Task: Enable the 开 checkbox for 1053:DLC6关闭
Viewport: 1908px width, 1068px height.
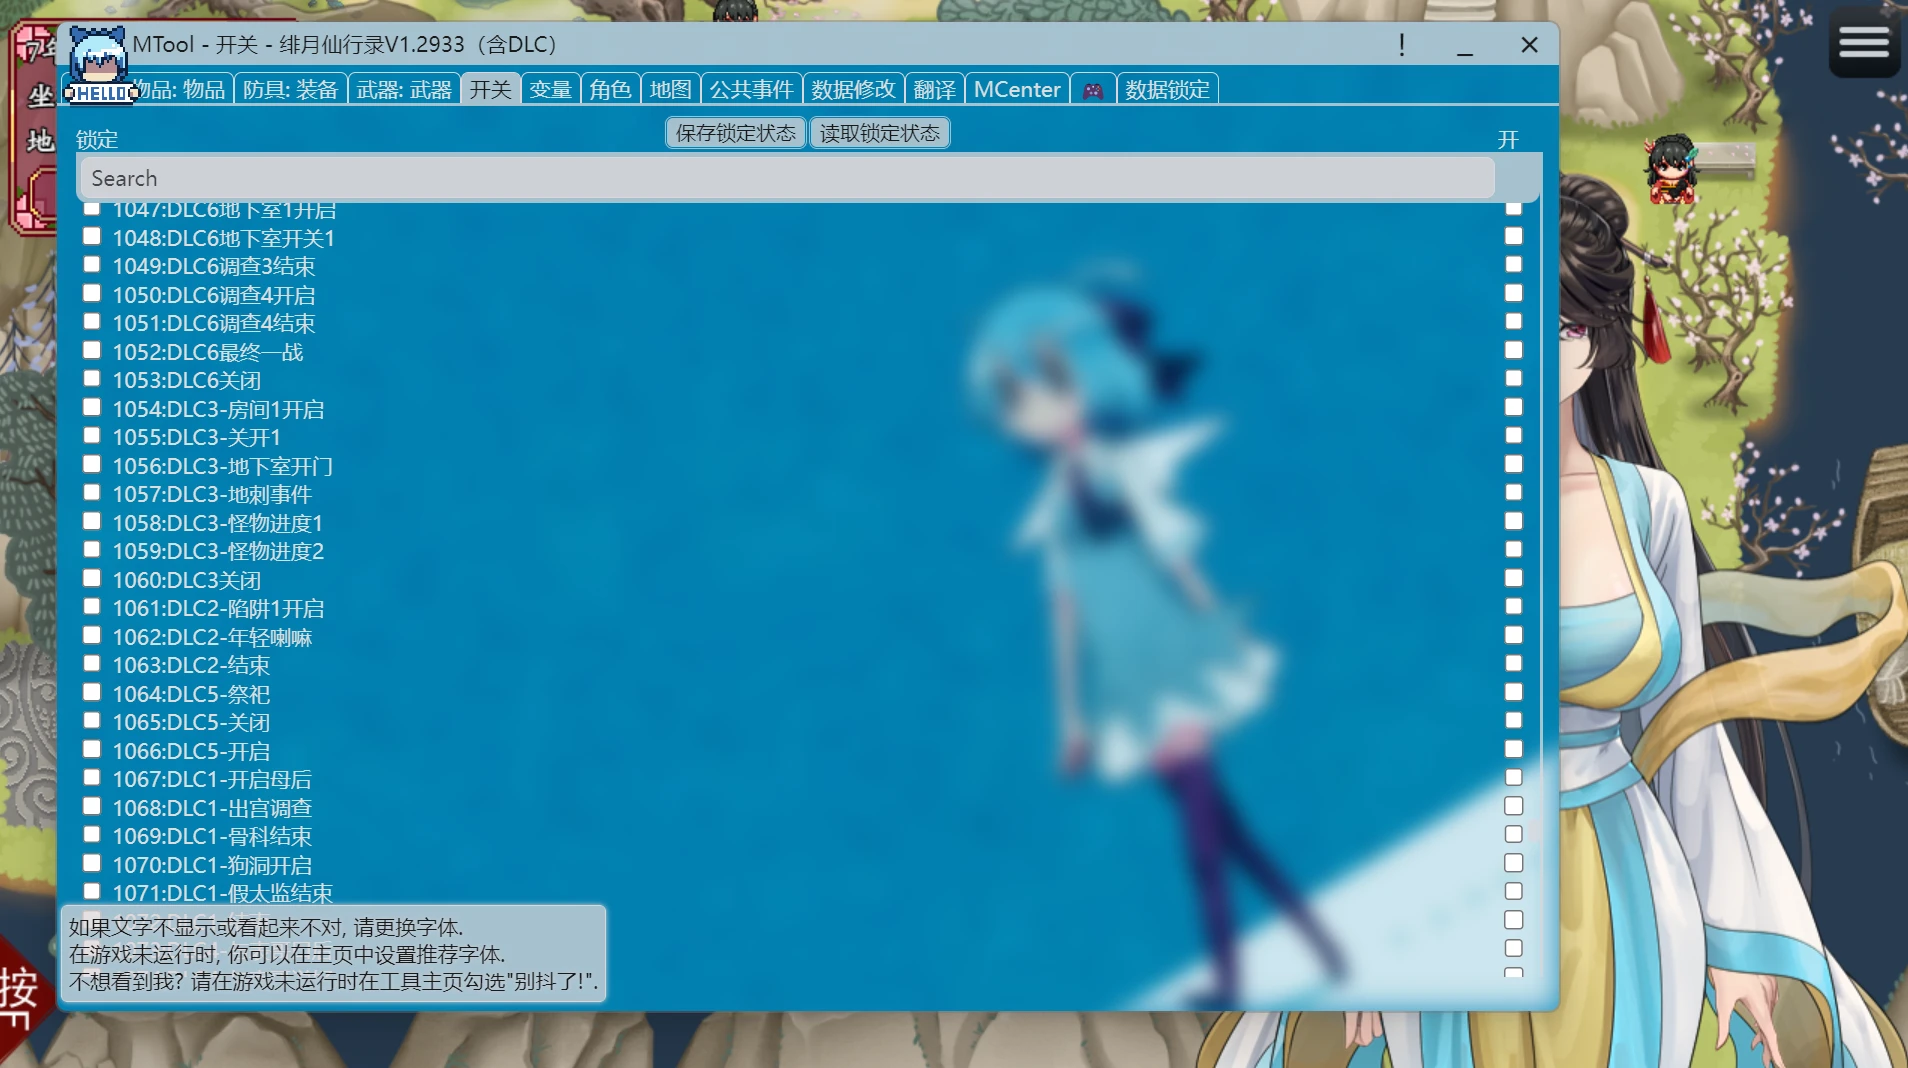Action: click(1514, 378)
